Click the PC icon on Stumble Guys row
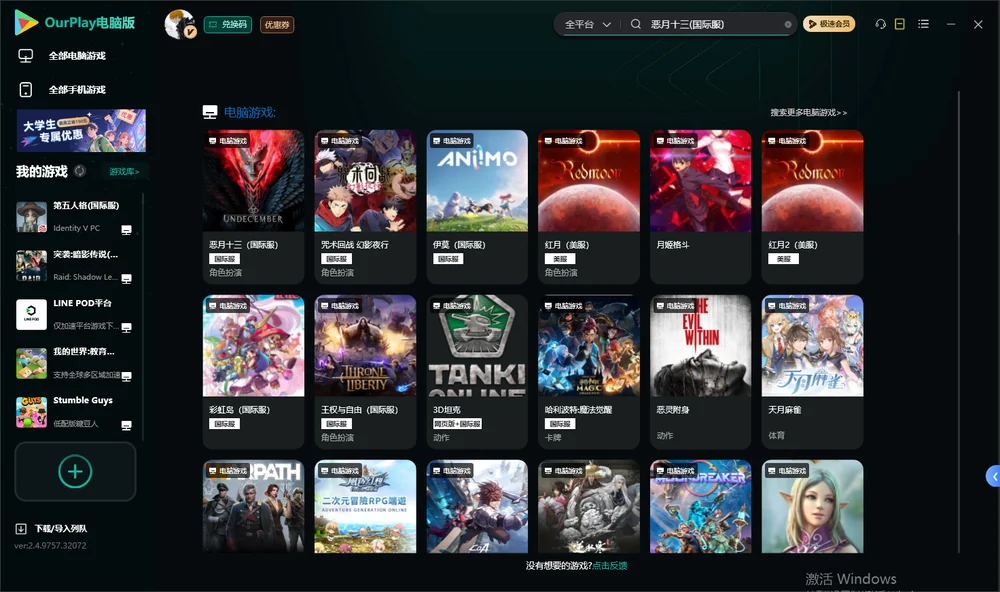1000x592 pixels. pyautogui.click(x=126, y=425)
